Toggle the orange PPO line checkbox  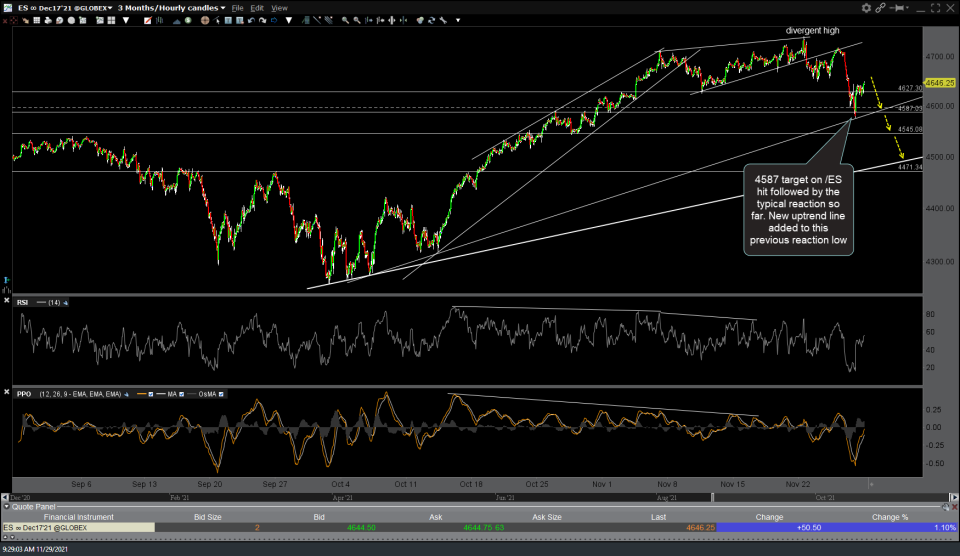[151, 394]
